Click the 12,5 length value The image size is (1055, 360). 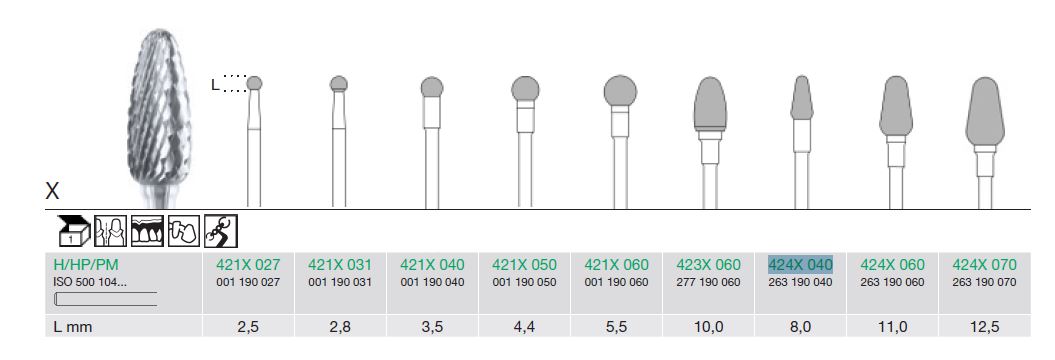984,327
